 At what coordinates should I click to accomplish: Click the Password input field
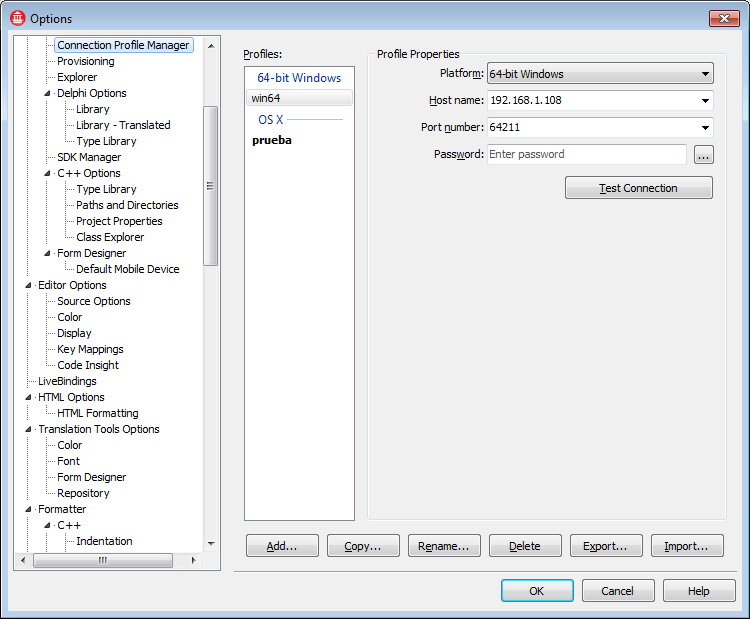coord(586,155)
